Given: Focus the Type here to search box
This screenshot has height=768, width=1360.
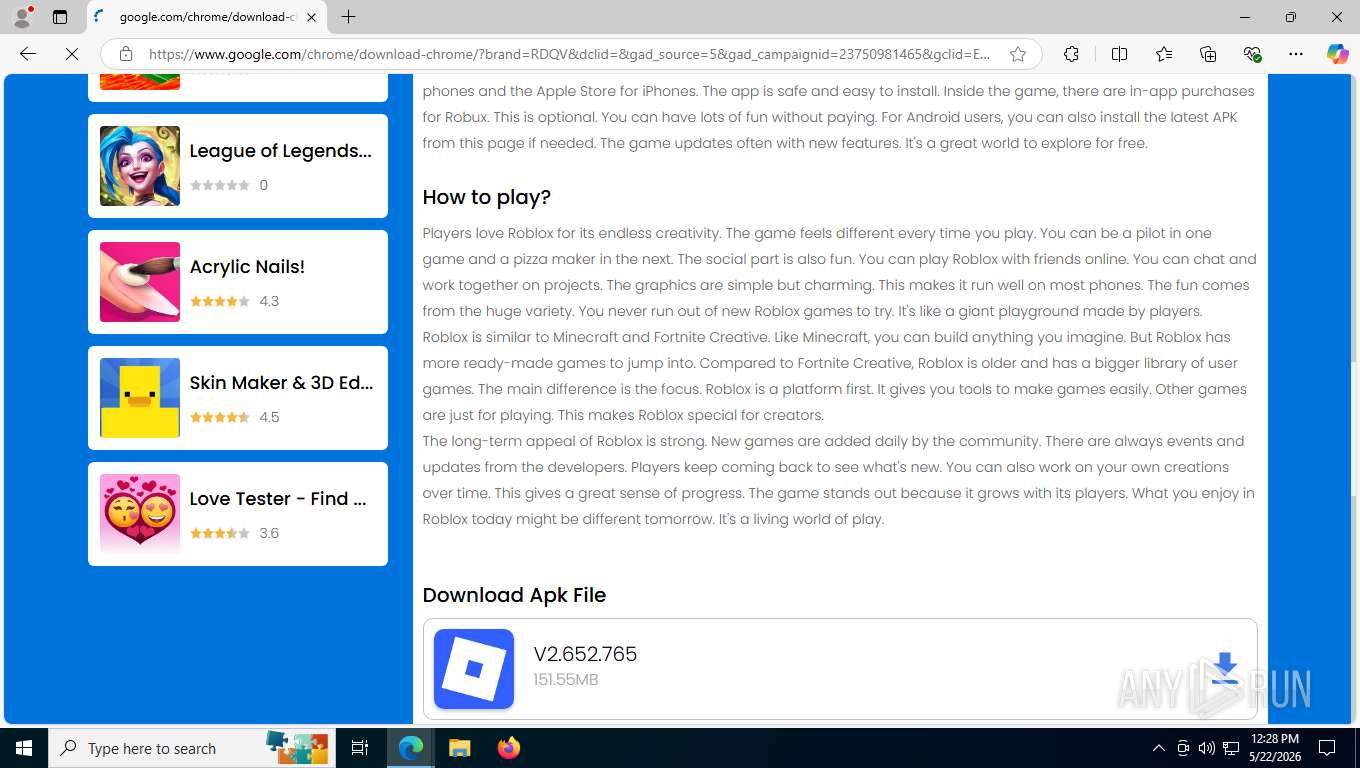Looking at the screenshot, I should pos(190,748).
